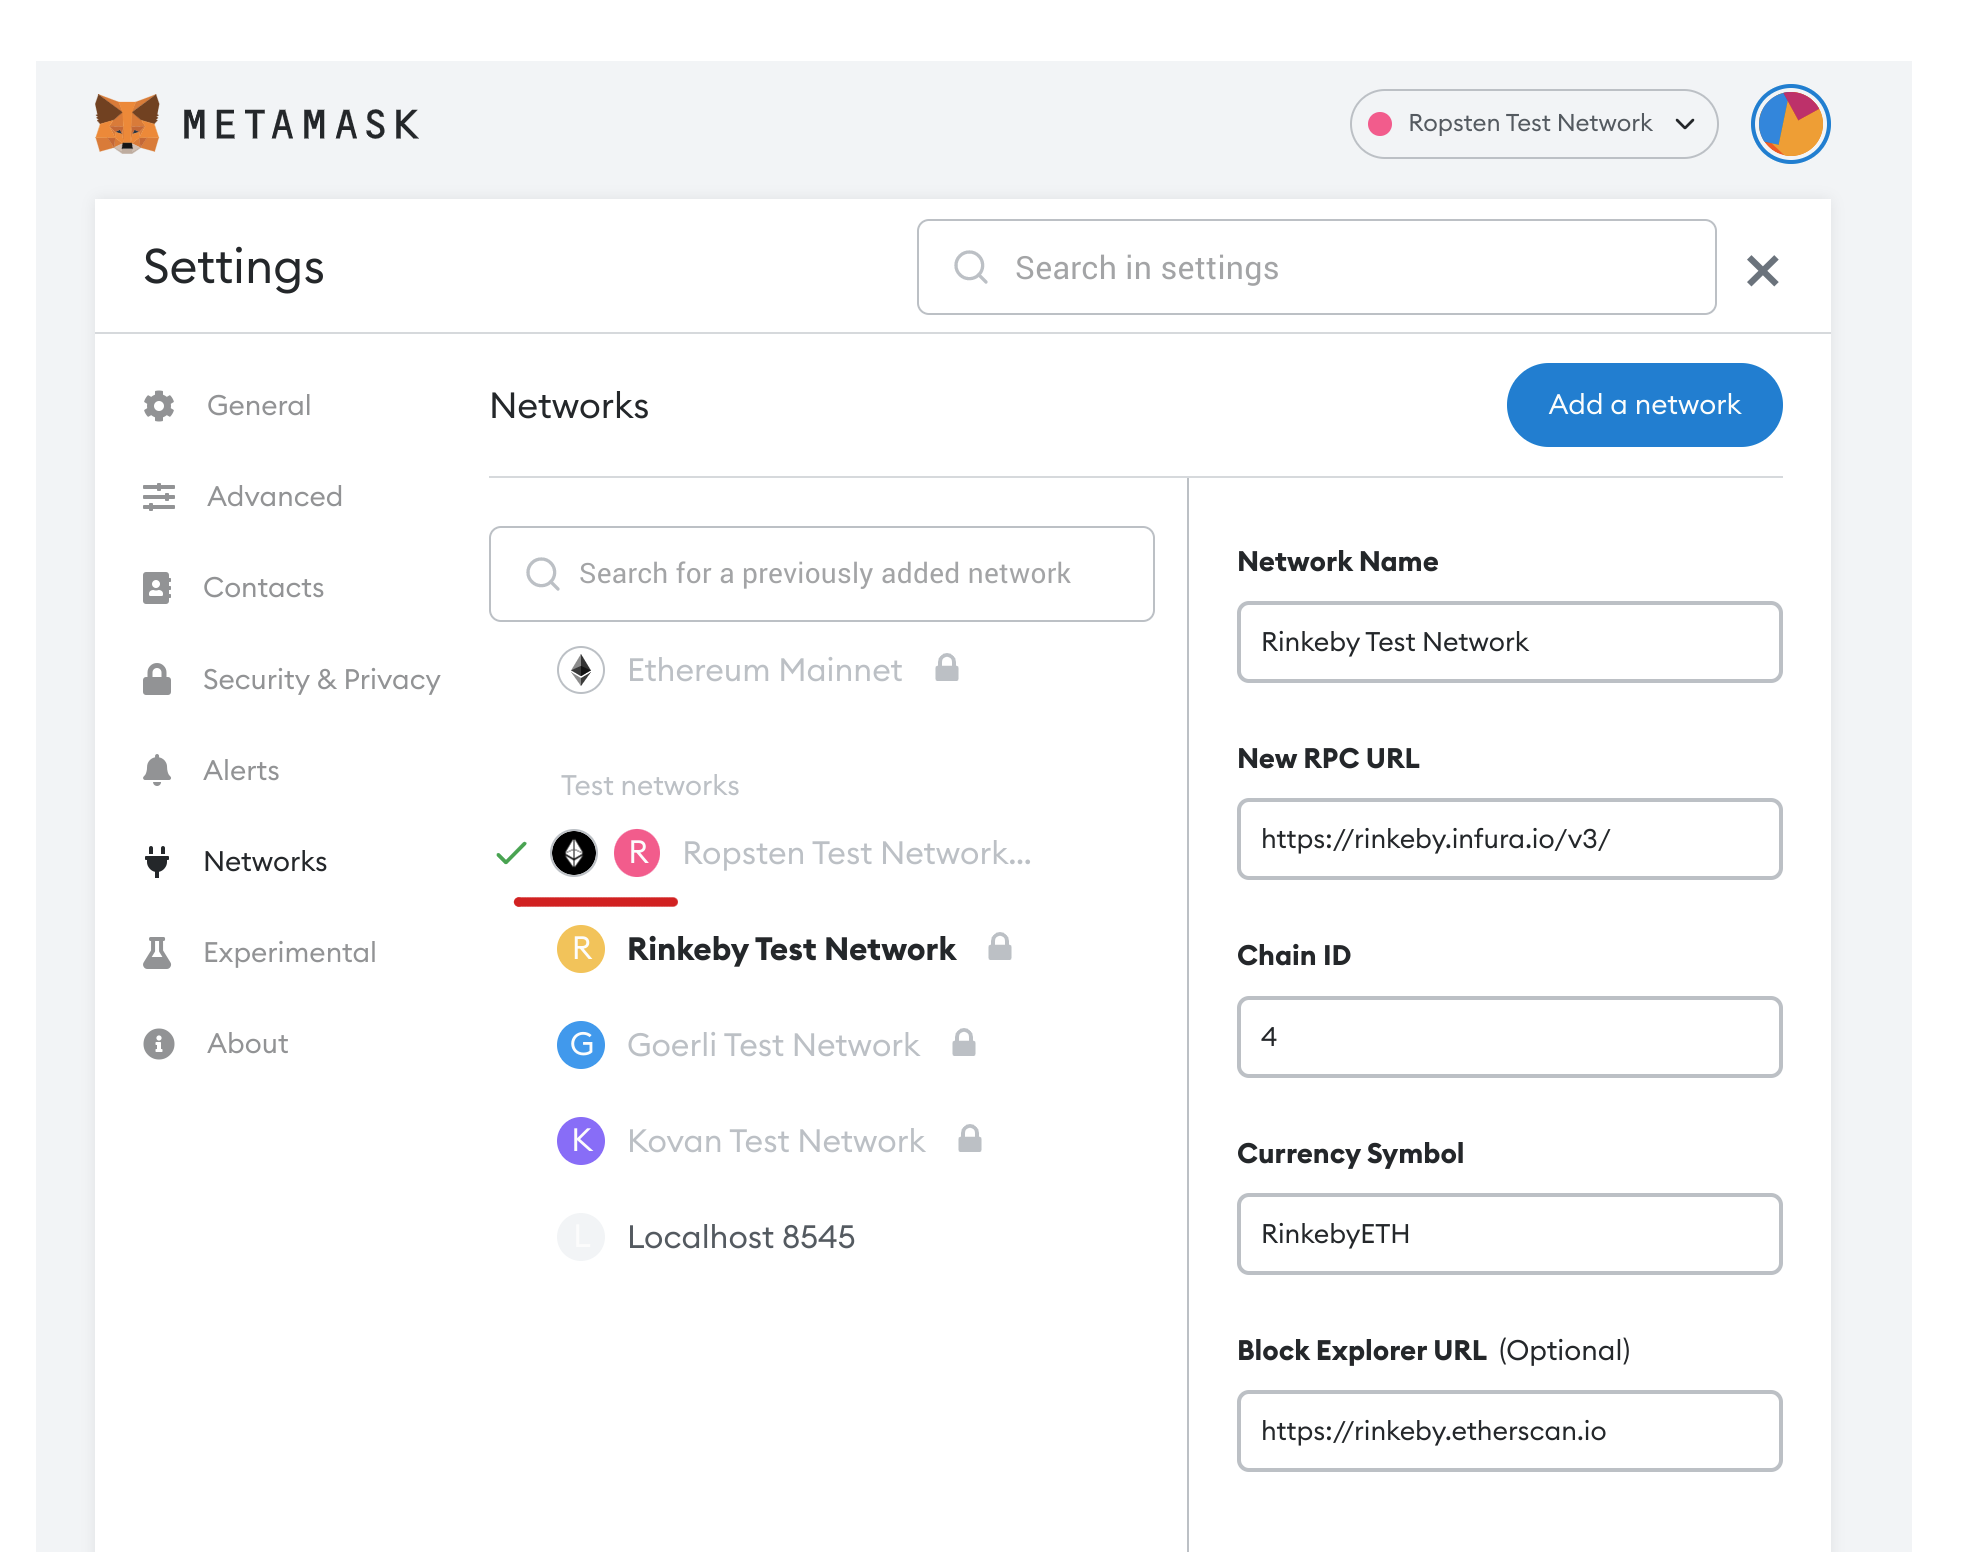The image size is (1976, 1552).
Task: Switch to the Networks settings section
Action: click(x=264, y=861)
